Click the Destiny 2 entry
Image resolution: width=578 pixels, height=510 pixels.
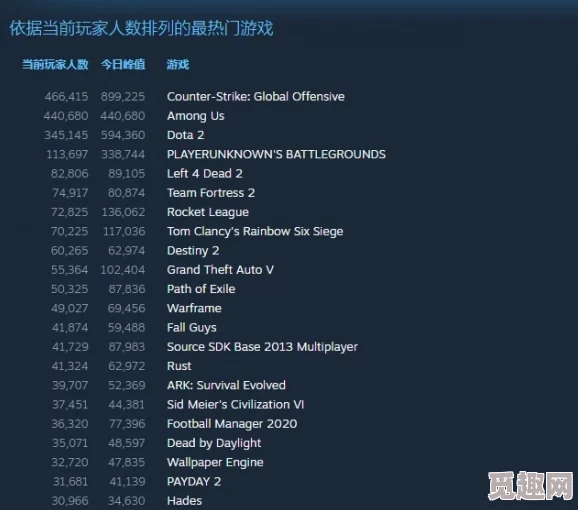[193, 251]
